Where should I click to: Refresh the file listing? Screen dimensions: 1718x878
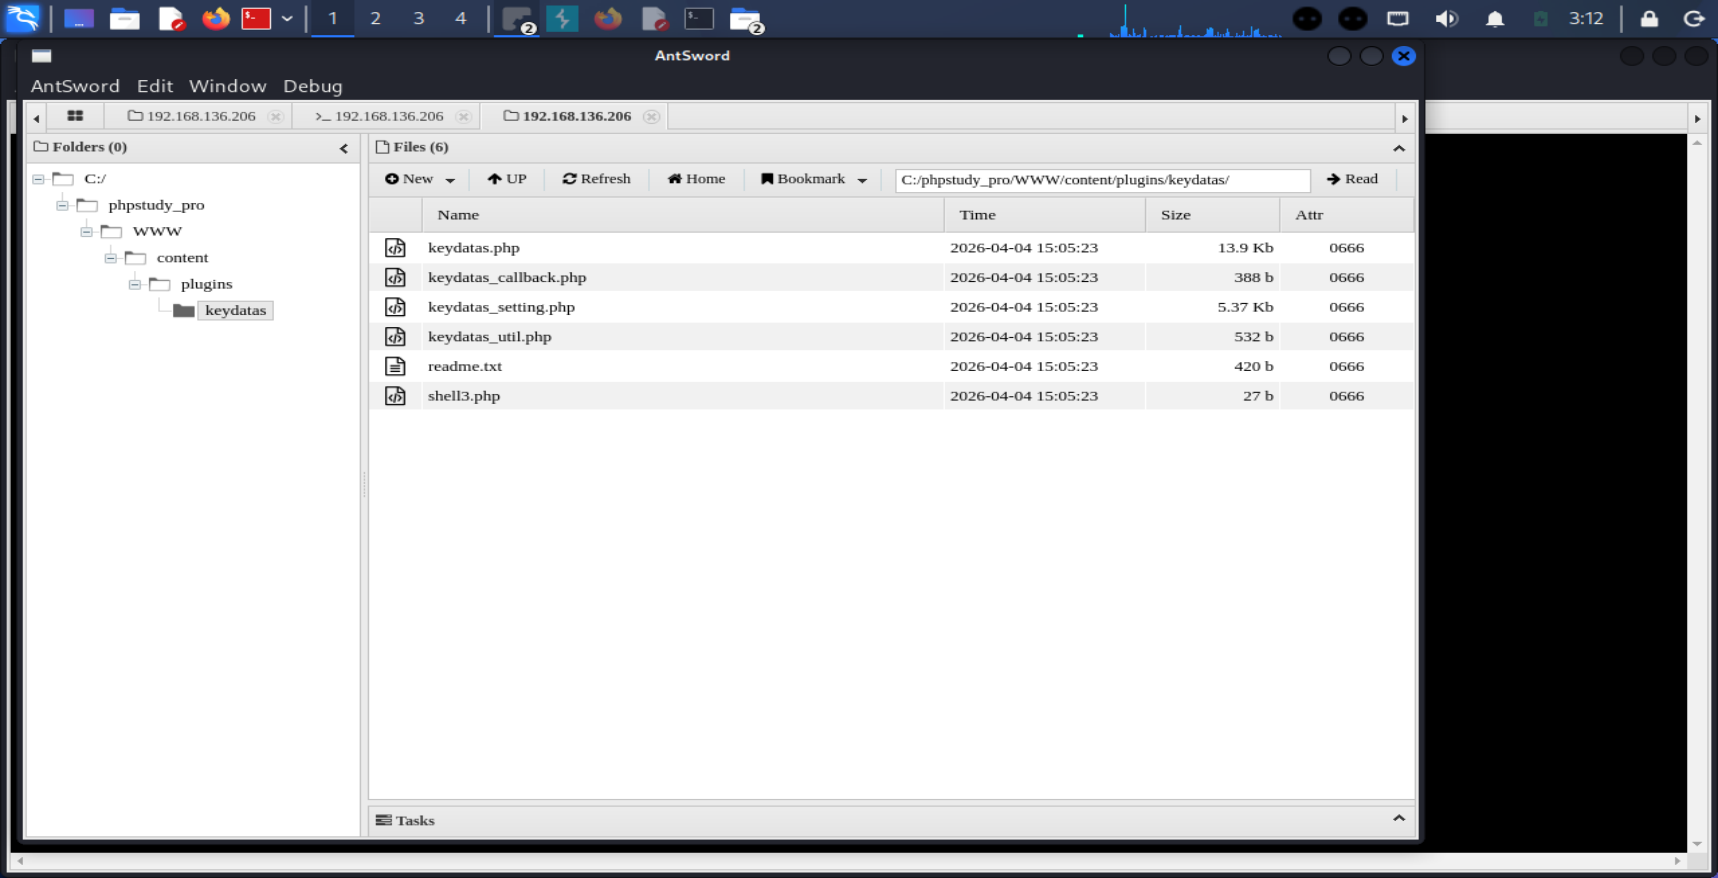597,179
